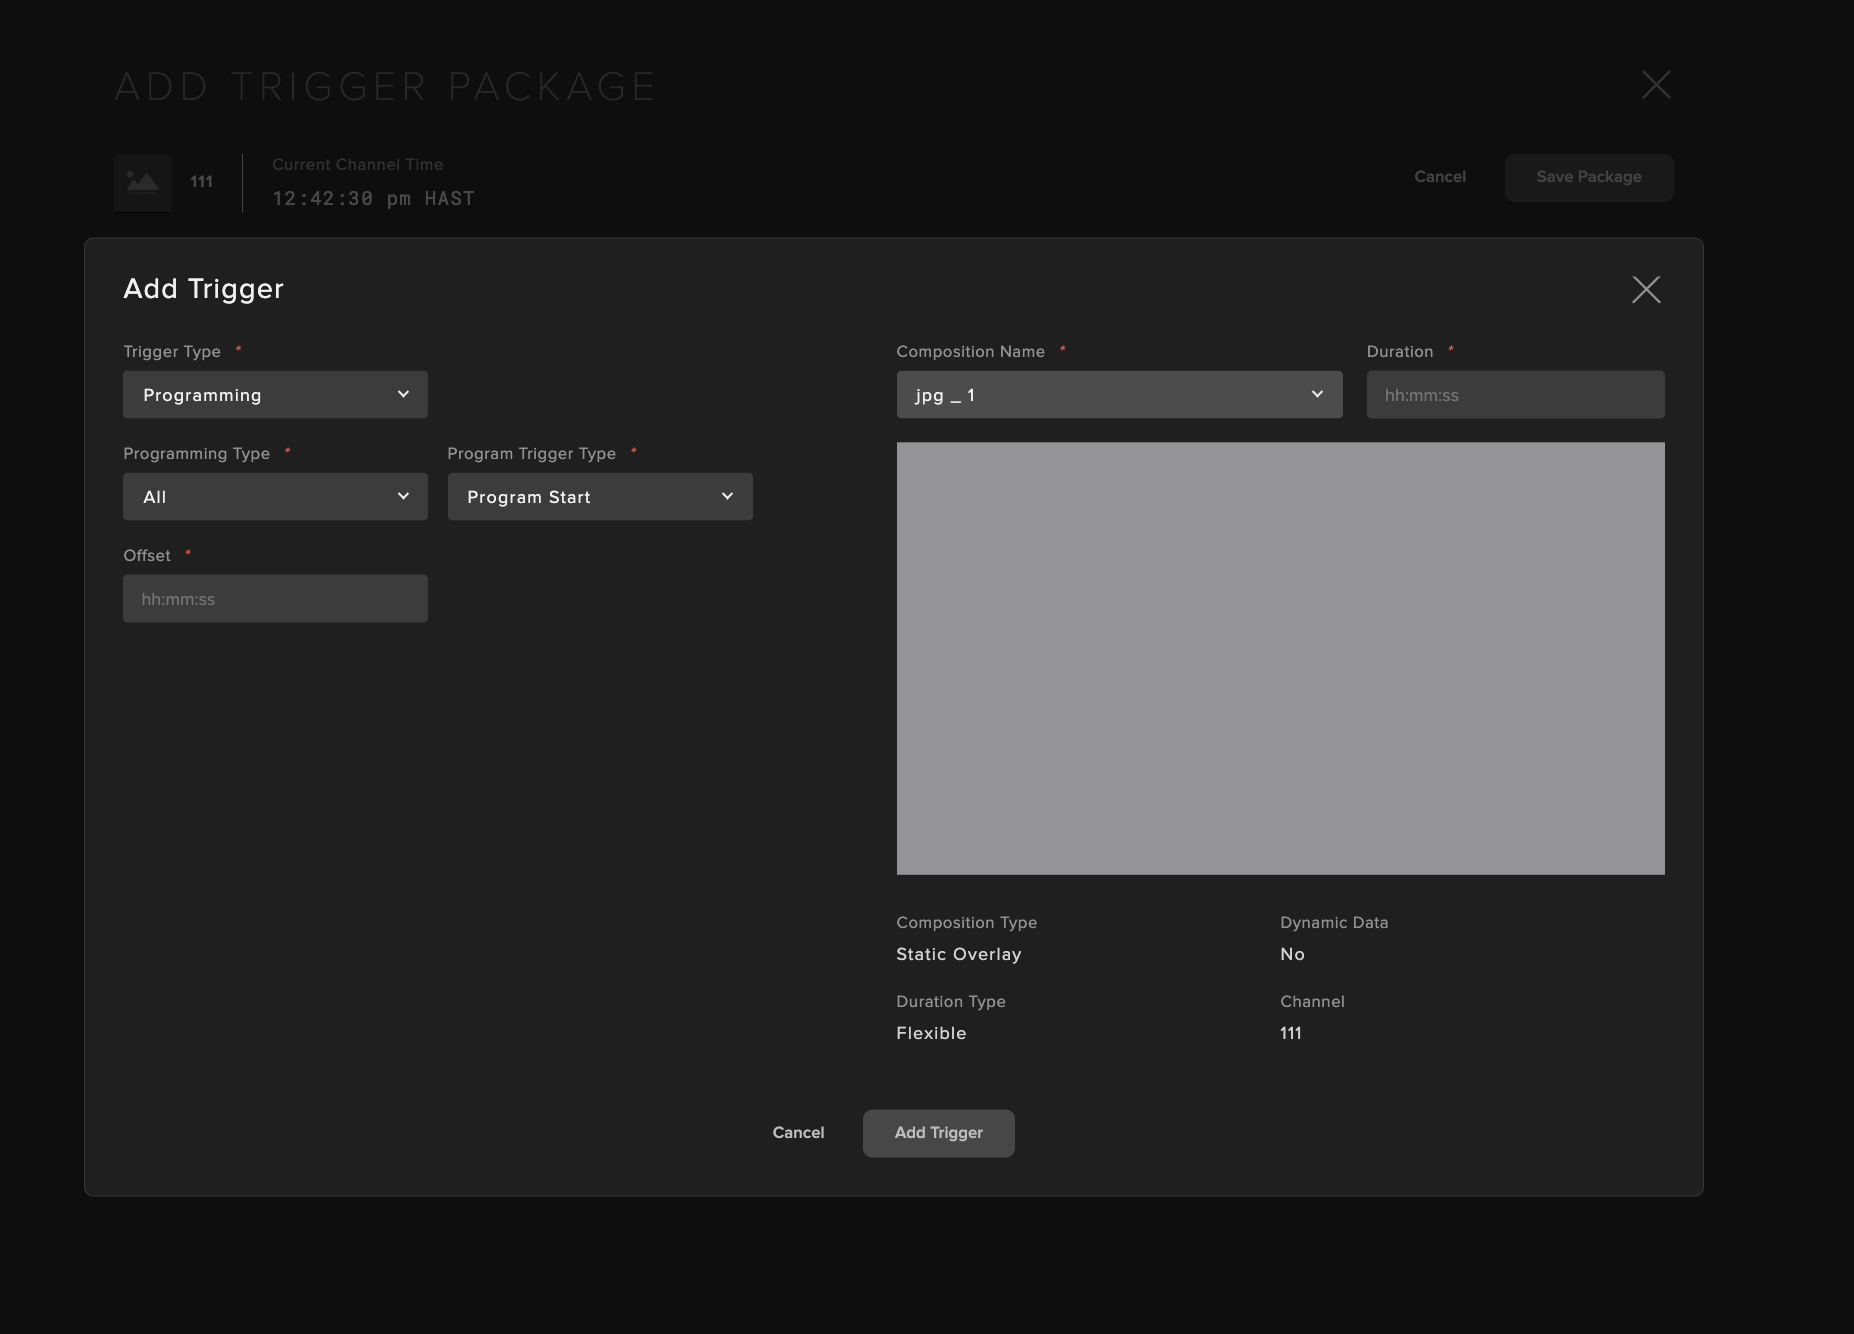
Task: Click the Add Trigger button
Action: click(x=938, y=1133)
